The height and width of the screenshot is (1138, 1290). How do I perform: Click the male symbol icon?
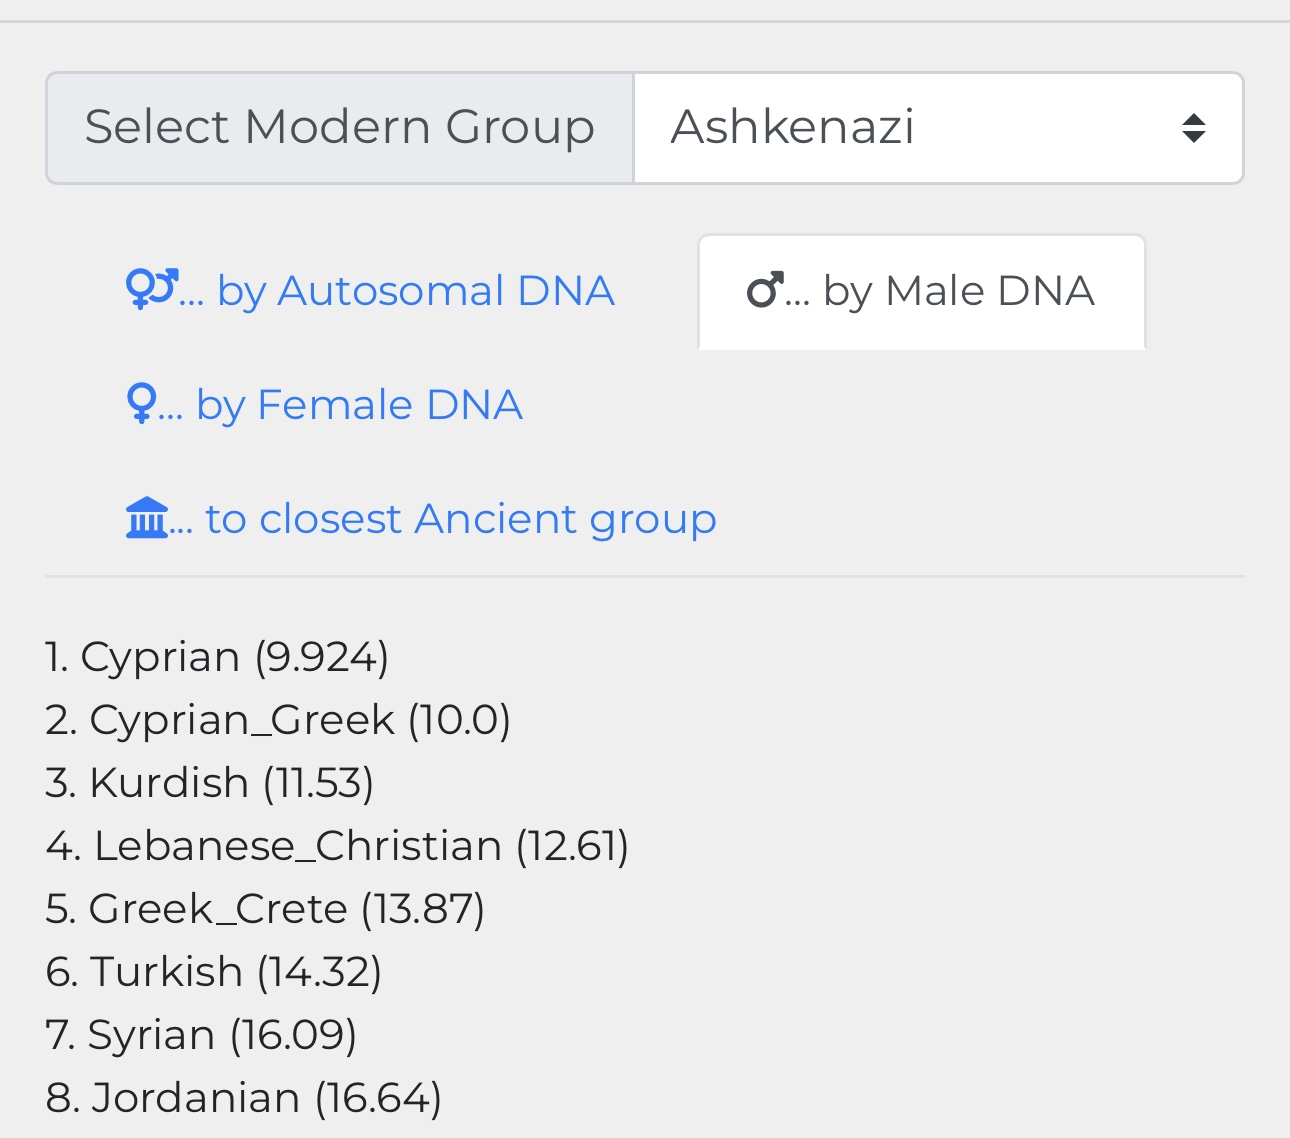point(765,291)
